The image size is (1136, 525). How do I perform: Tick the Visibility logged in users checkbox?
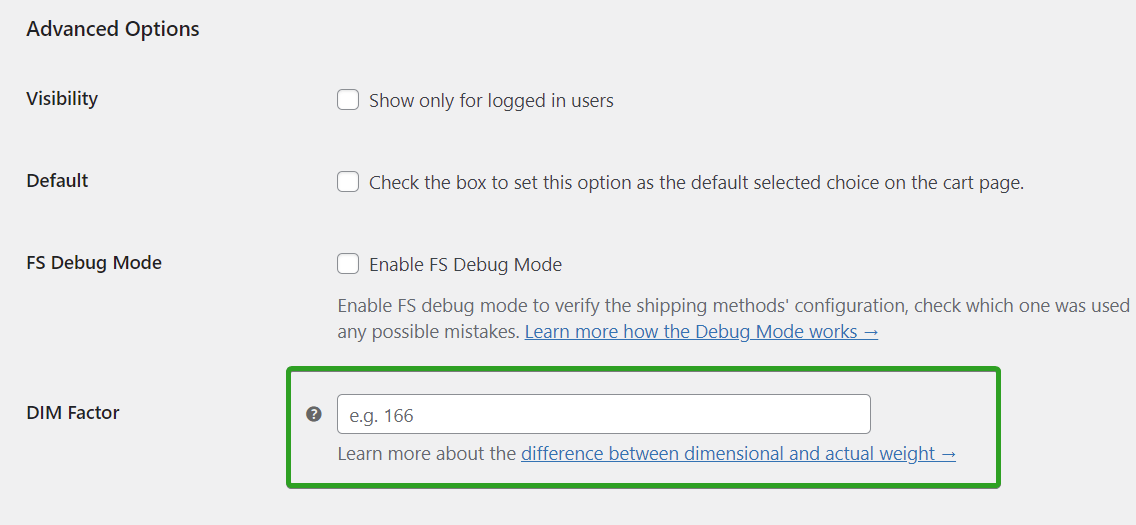pos(348,99)
